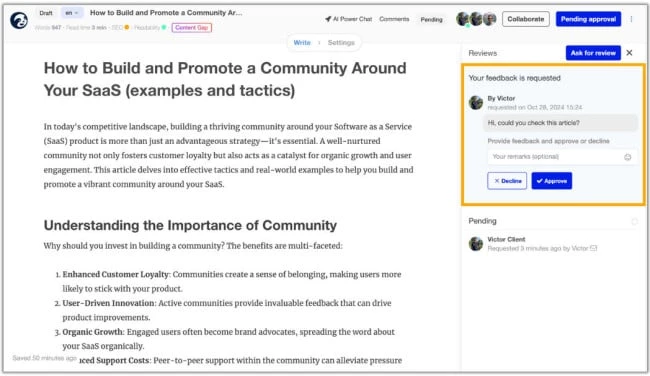Open the 'en' language dropdown
Screen dimensions: 650x376
tap(72, 13)
